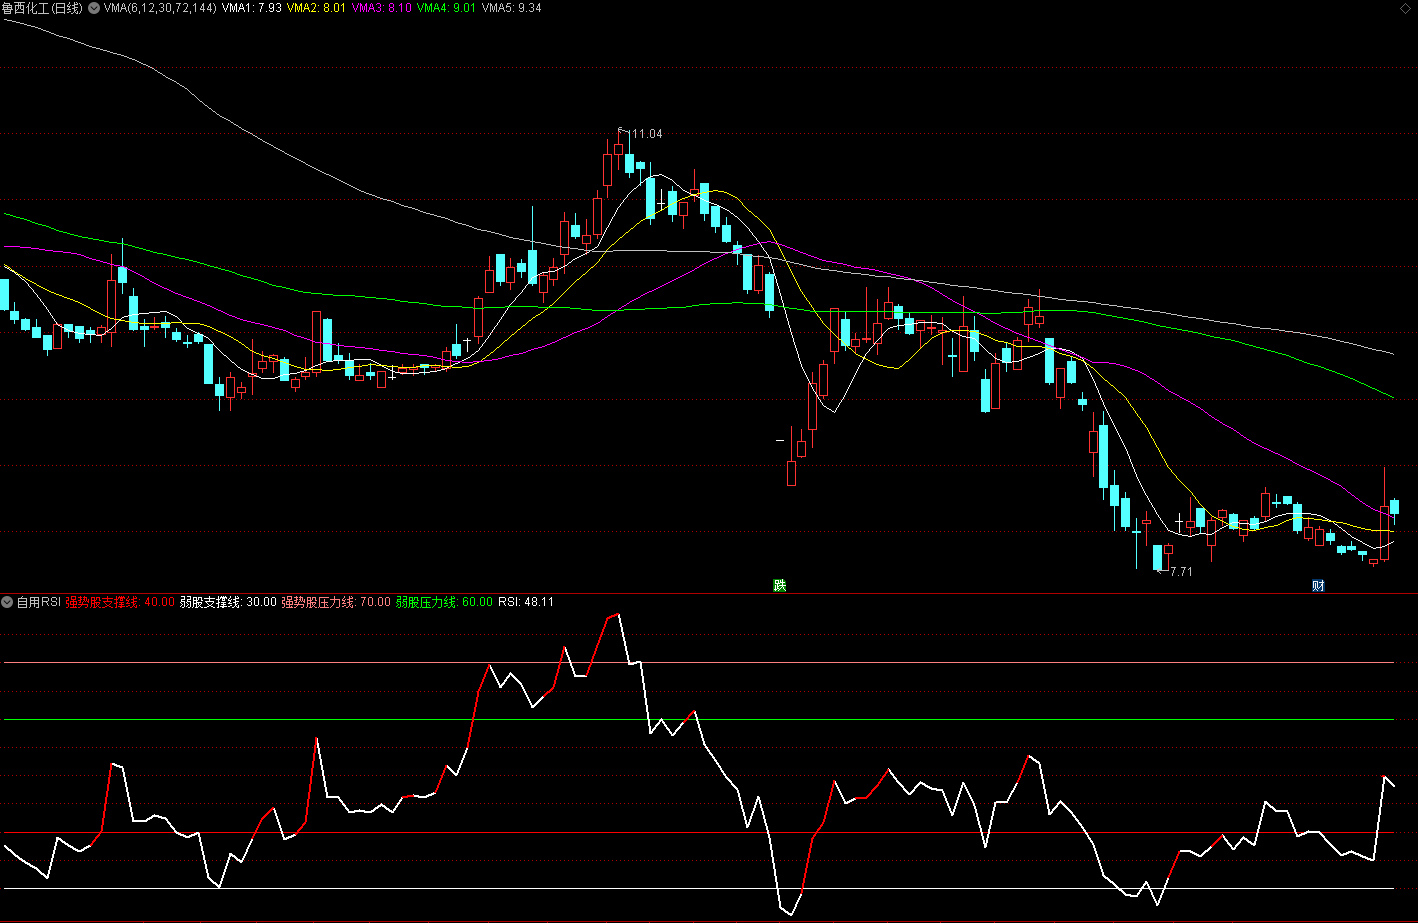Open the dropdown arrow beside 鲁西化工(日线)
Screen dimensions: 1418x923
coord(94,8)
